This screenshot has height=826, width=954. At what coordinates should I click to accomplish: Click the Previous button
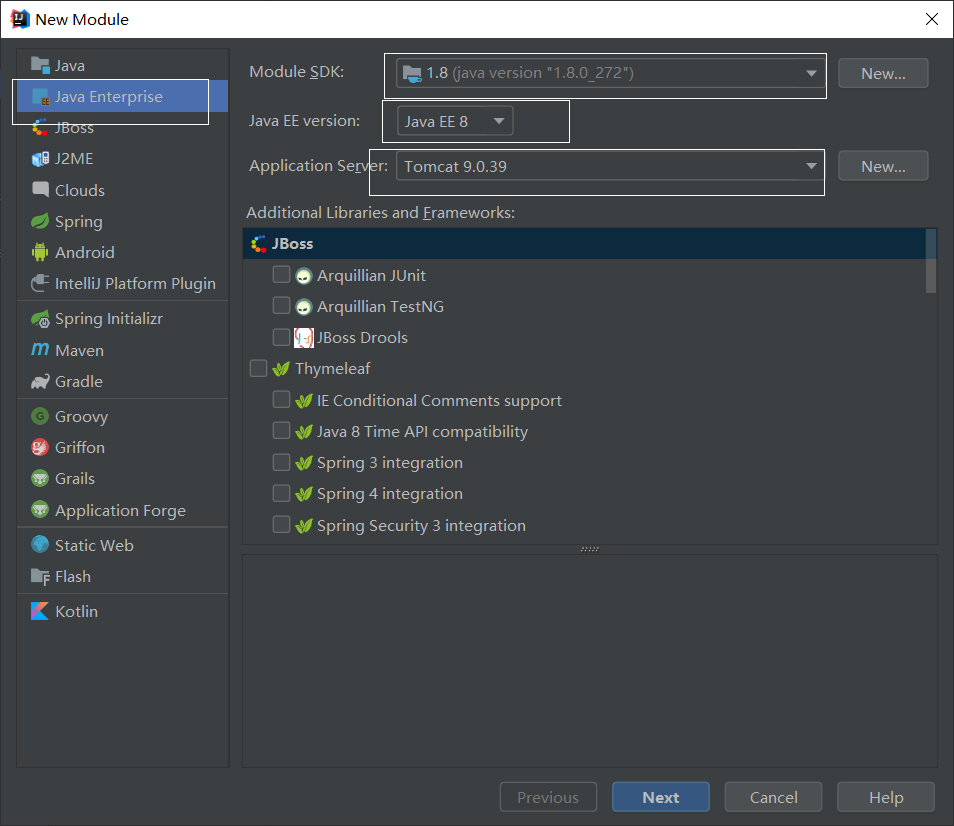pos(548,797)
